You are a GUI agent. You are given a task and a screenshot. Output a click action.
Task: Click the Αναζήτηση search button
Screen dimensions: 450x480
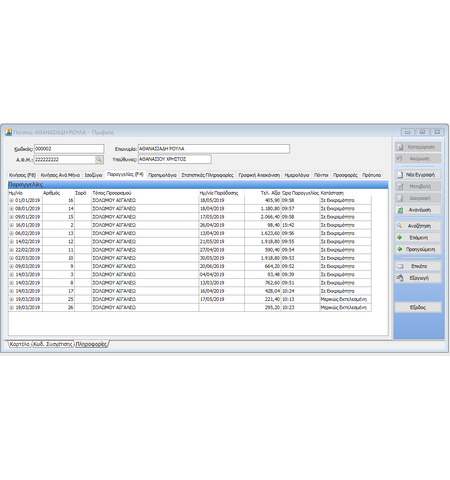click(x=418, y=226)
